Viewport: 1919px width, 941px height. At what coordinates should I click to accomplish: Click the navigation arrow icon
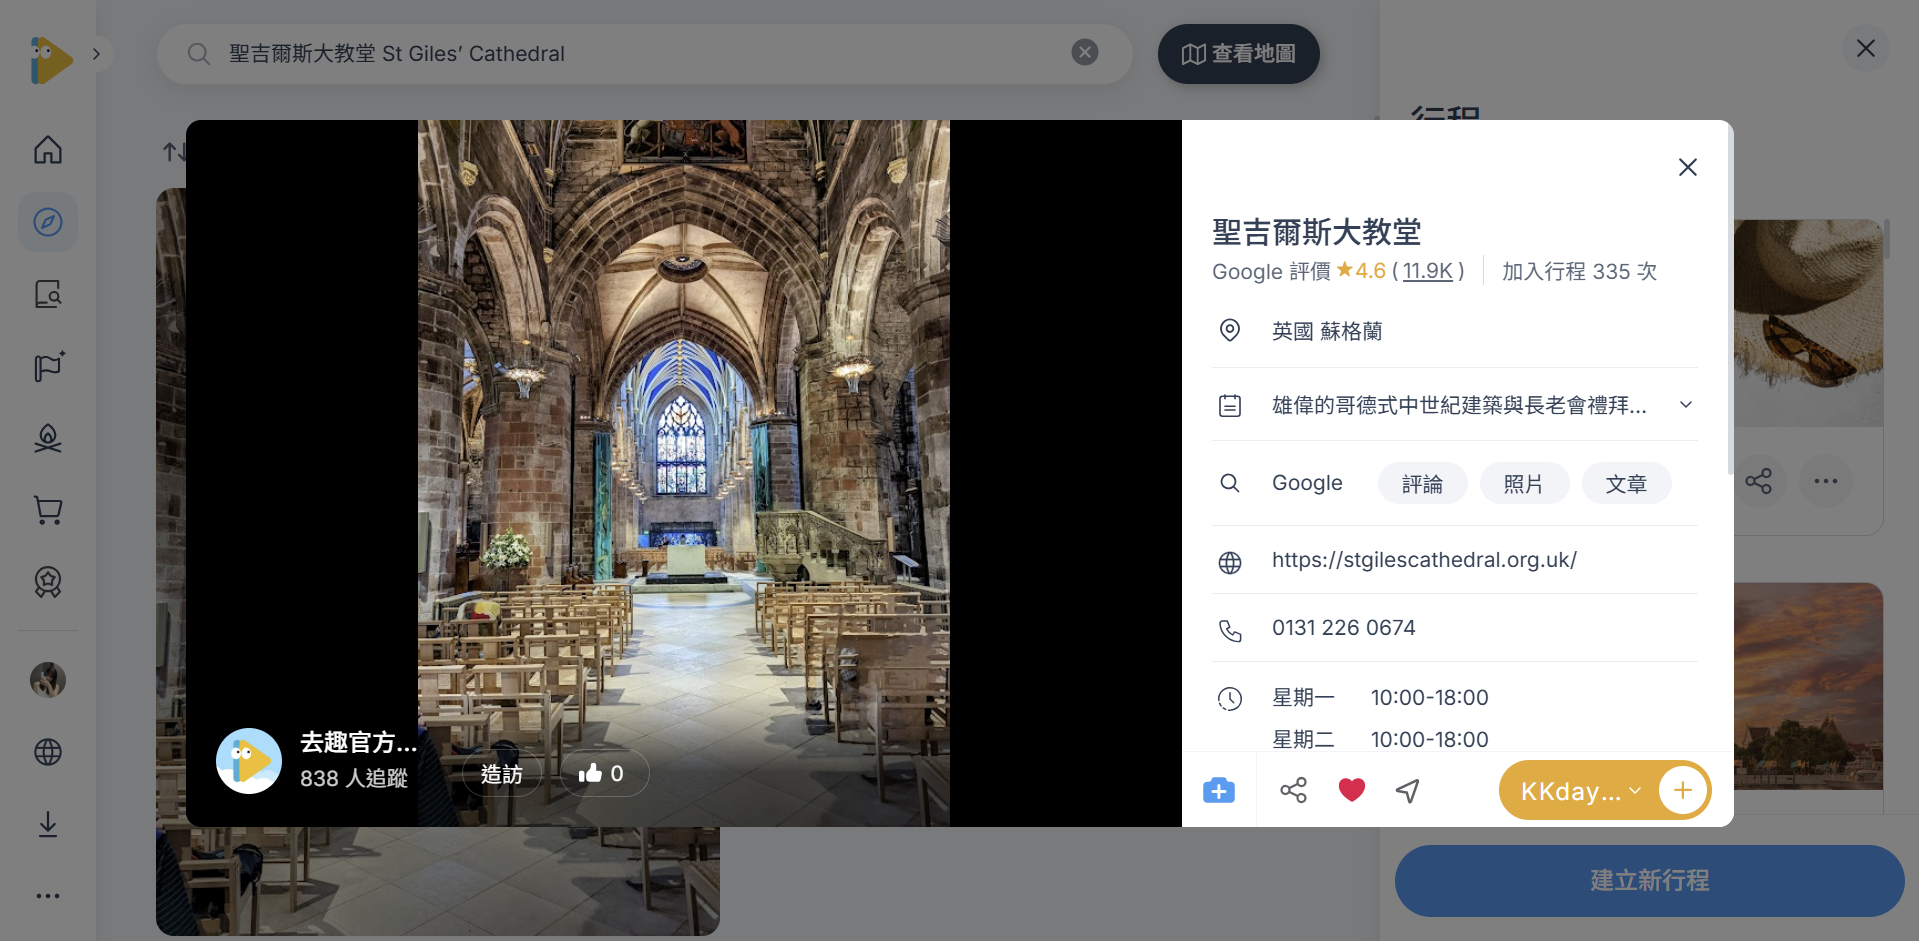point(1408,791)
